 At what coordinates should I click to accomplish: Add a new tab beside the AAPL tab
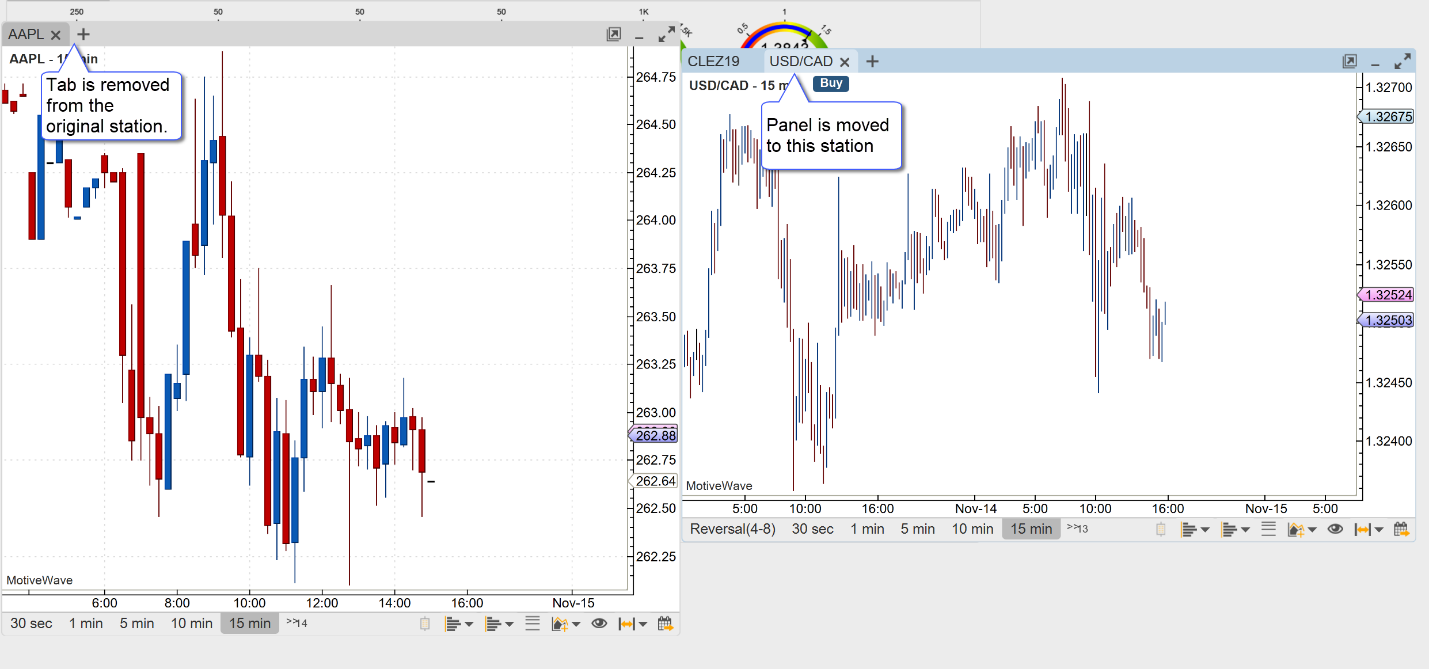[x=83, y=34]
